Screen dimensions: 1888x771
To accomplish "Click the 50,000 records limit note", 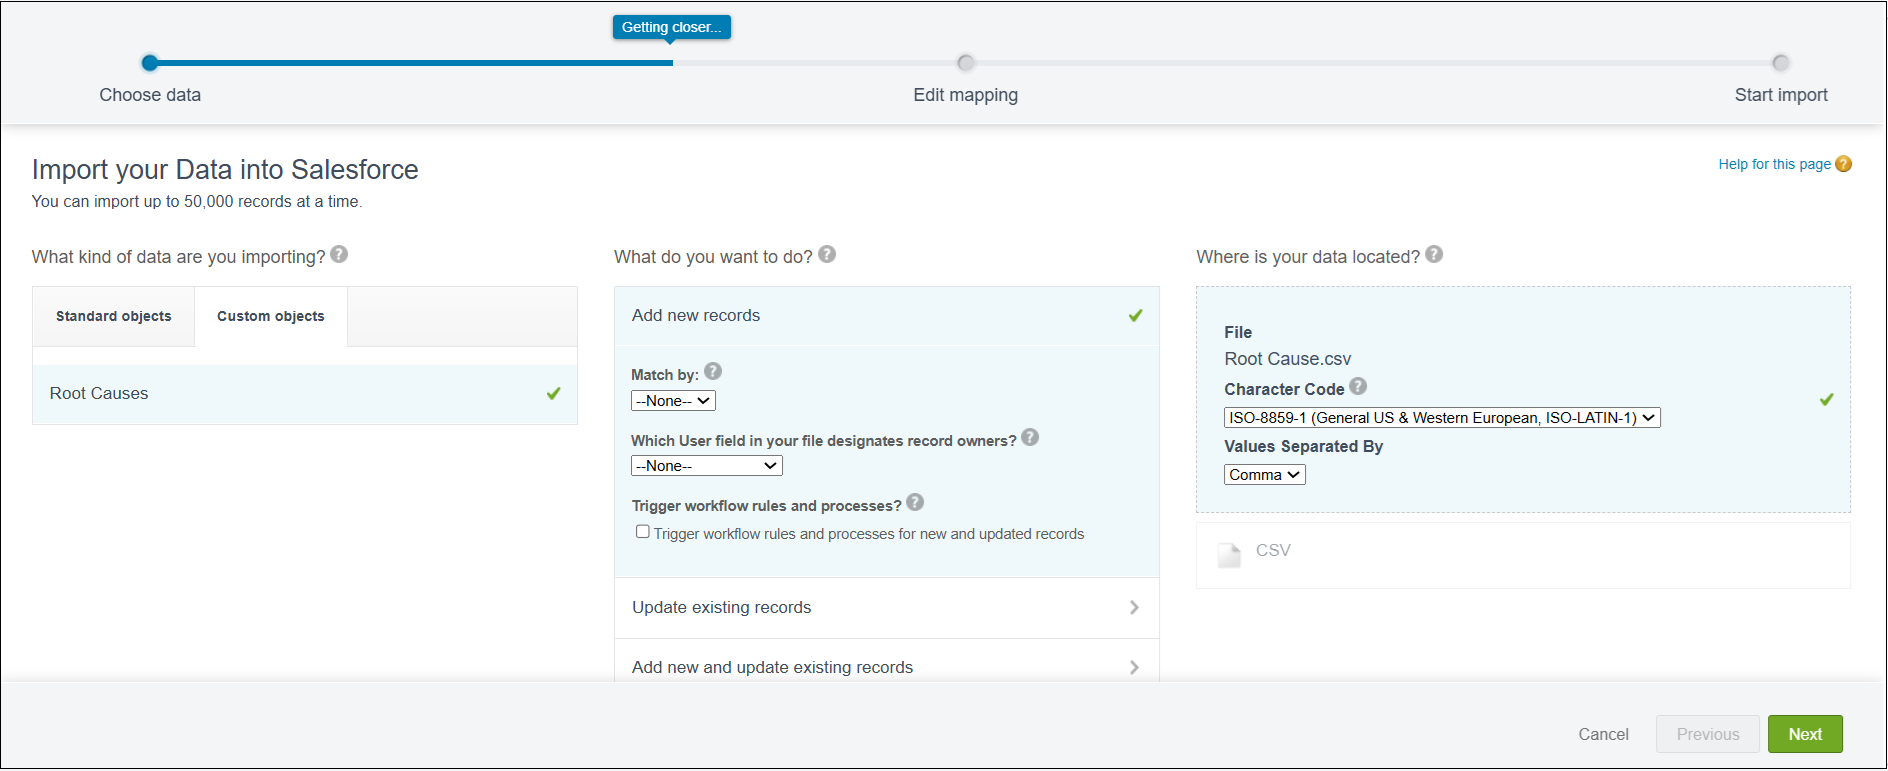I will pos(197,202).
